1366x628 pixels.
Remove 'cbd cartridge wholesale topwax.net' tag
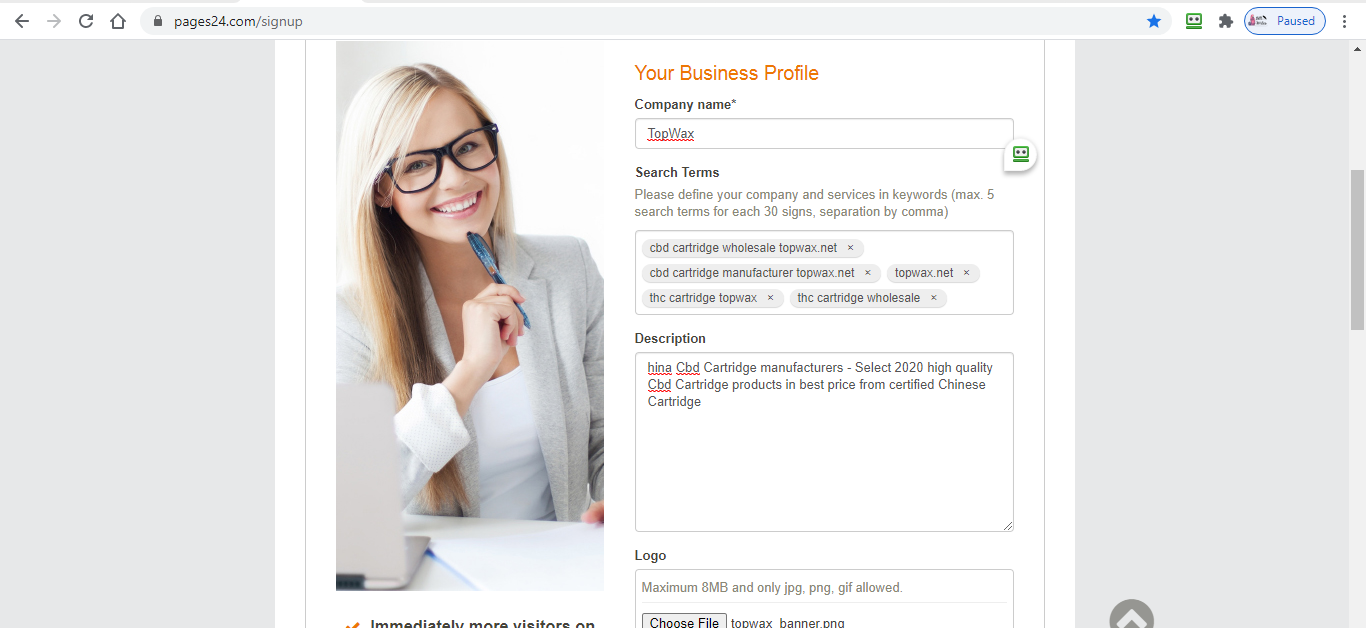pyautogui.click(x=851, y=248)
